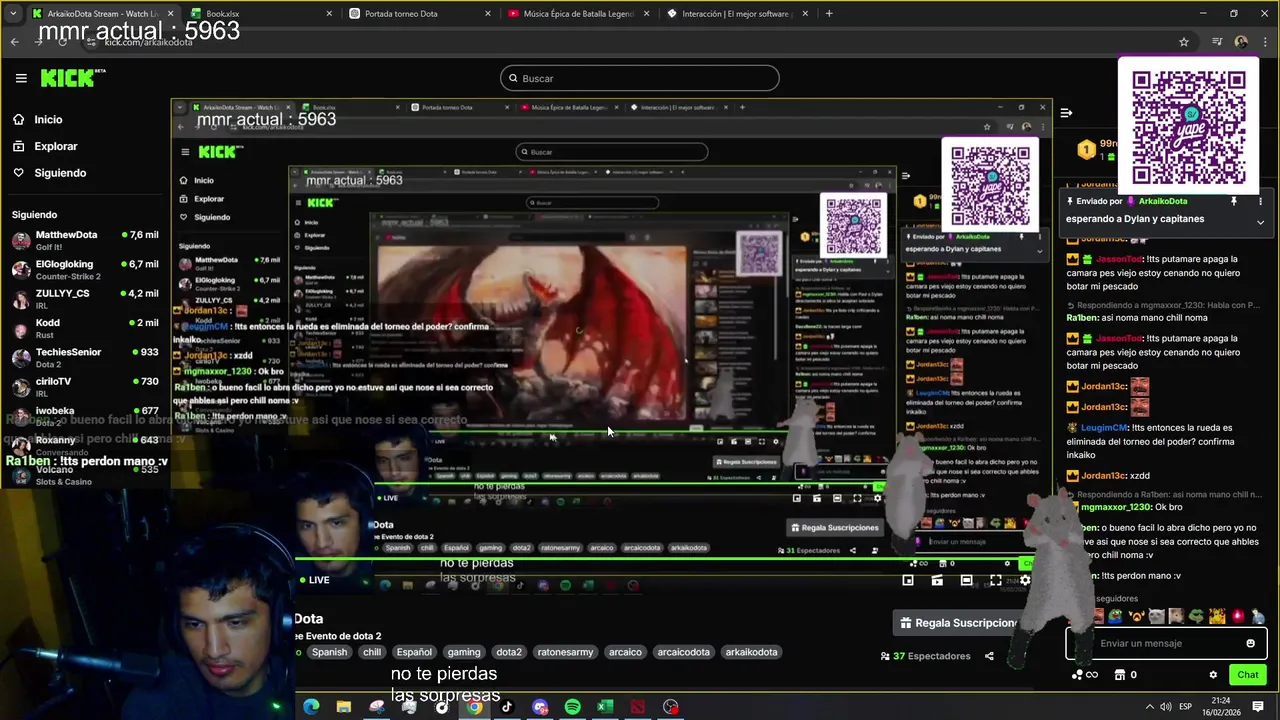This screenshot has height=720, width=1280.
Task: Reload the page in Chrome
Action: tap(63, 42)
